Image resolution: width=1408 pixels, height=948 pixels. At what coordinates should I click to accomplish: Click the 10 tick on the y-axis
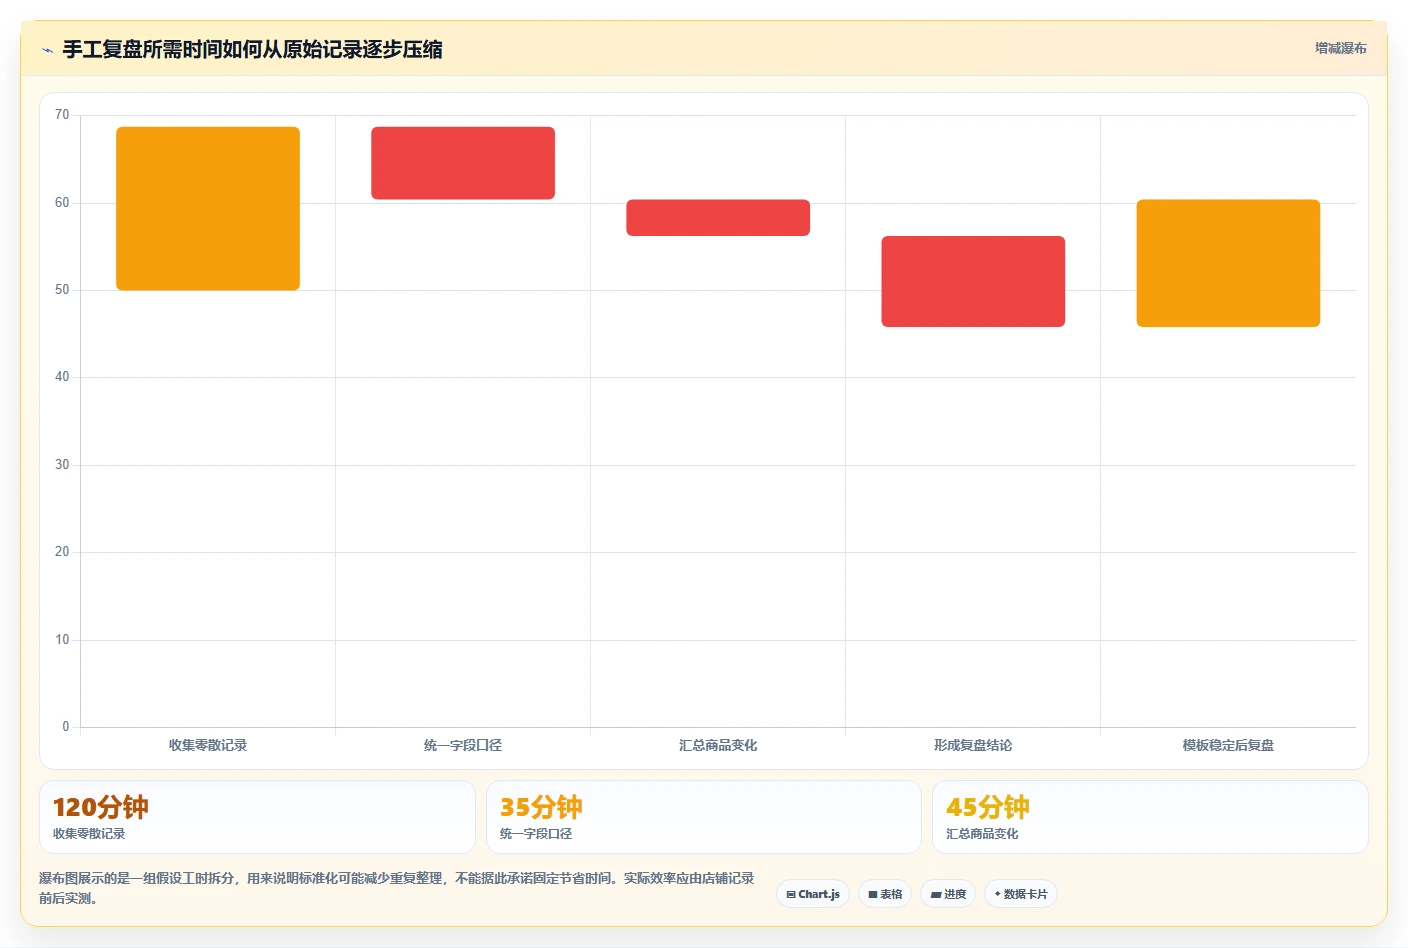pos(62,640)
